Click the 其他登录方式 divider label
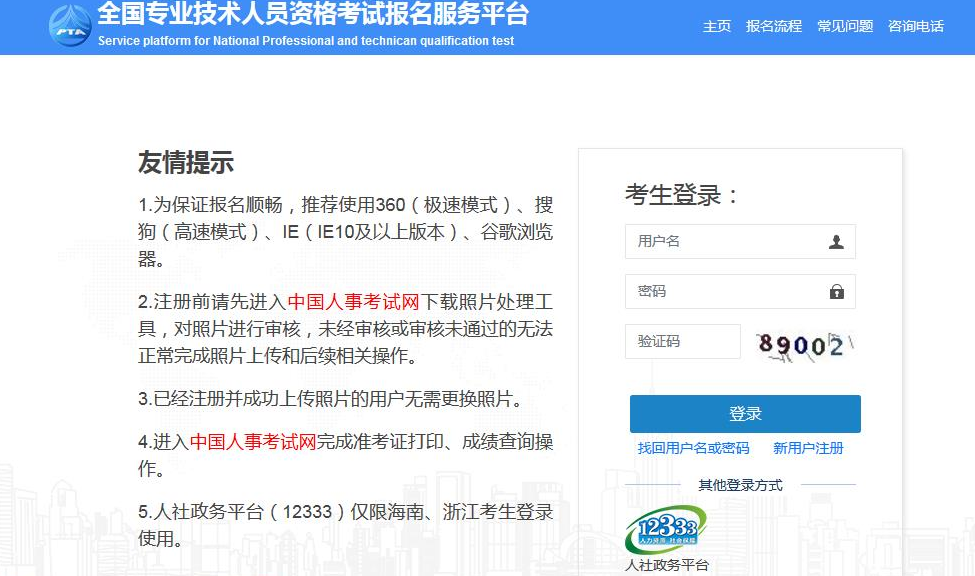This screenshot has width=975, height=576. pyautogui.click(x=740, y=485)
